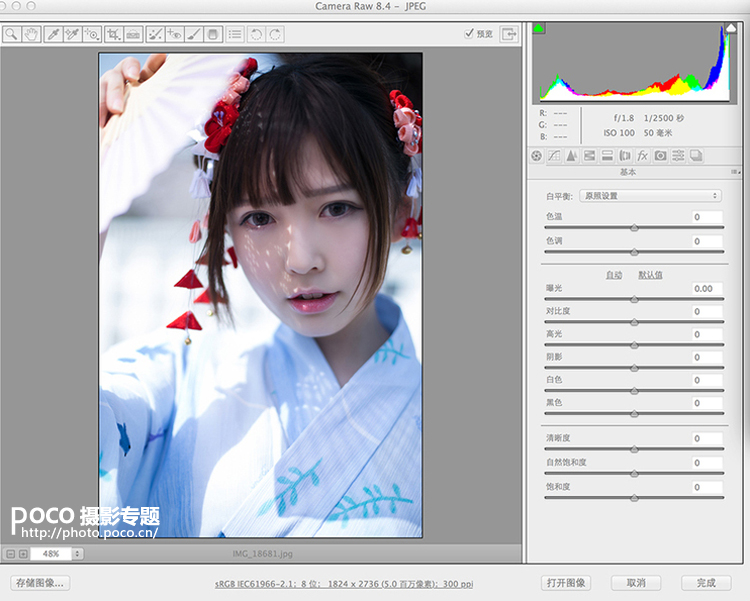Select the Hand tool
This screenshot has width=750, height=601.
click(32, 34)
